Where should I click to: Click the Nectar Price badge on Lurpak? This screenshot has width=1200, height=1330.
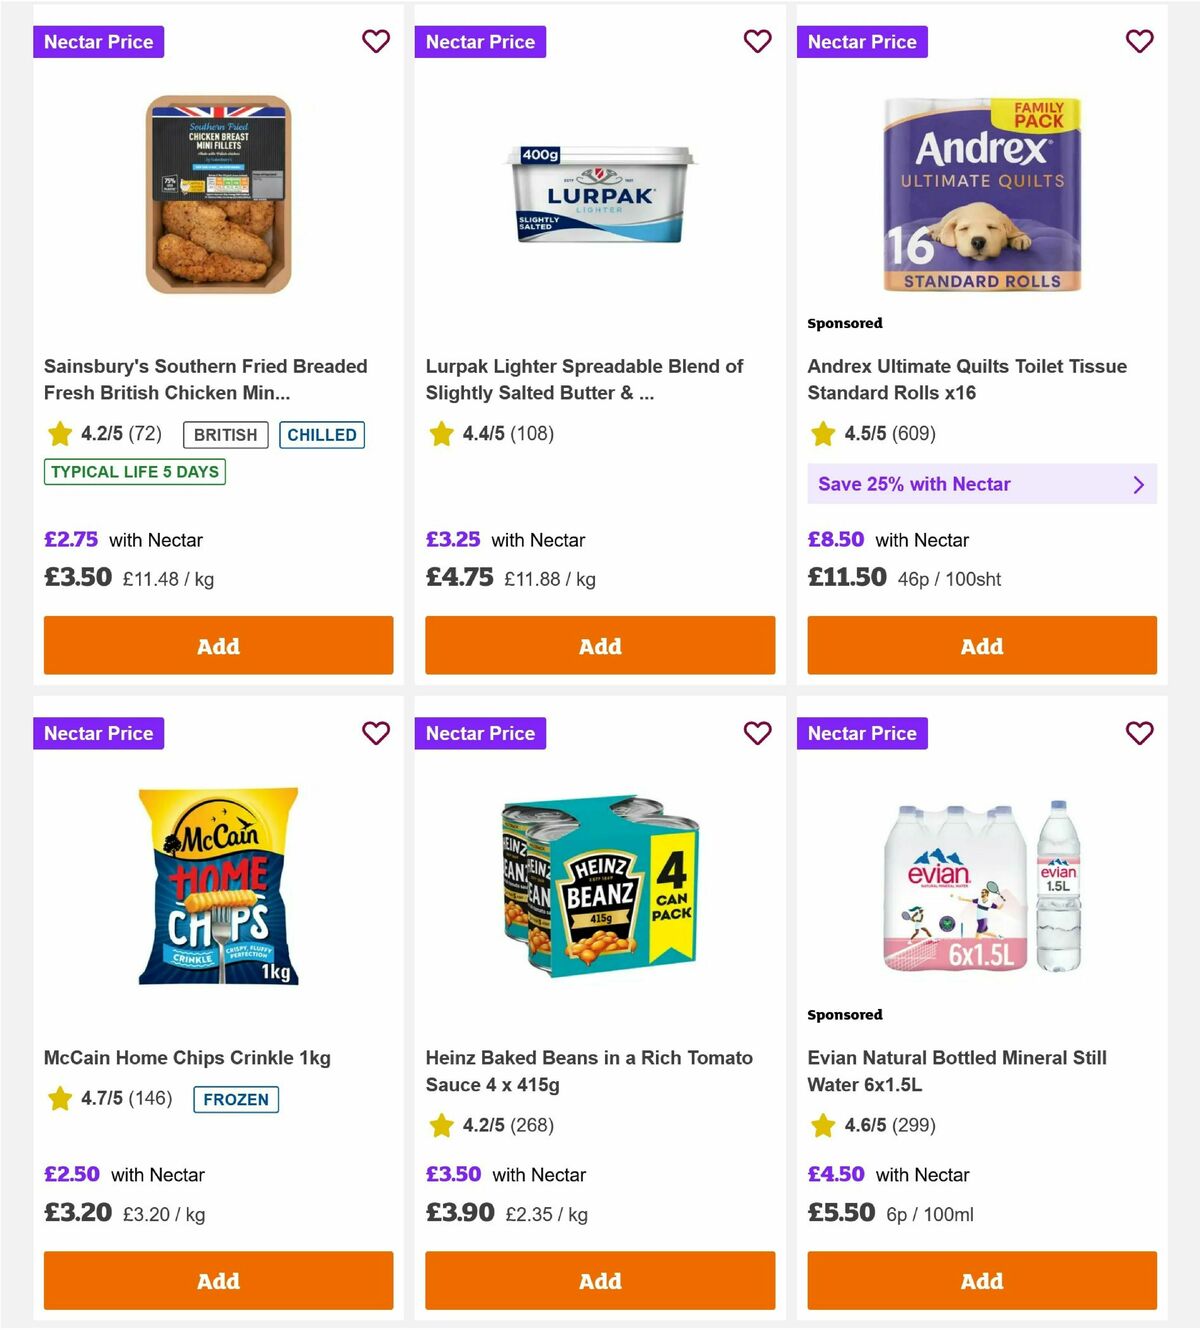pyautogui.click(x=480, y=42)
